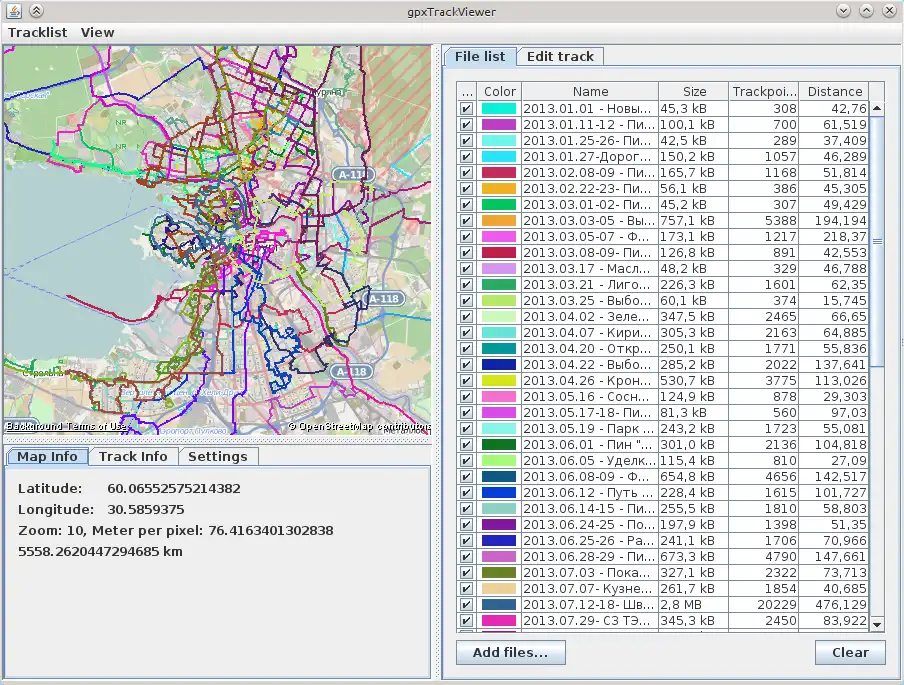Open the Settings tab
904x685 pixels.
point(217,456)
